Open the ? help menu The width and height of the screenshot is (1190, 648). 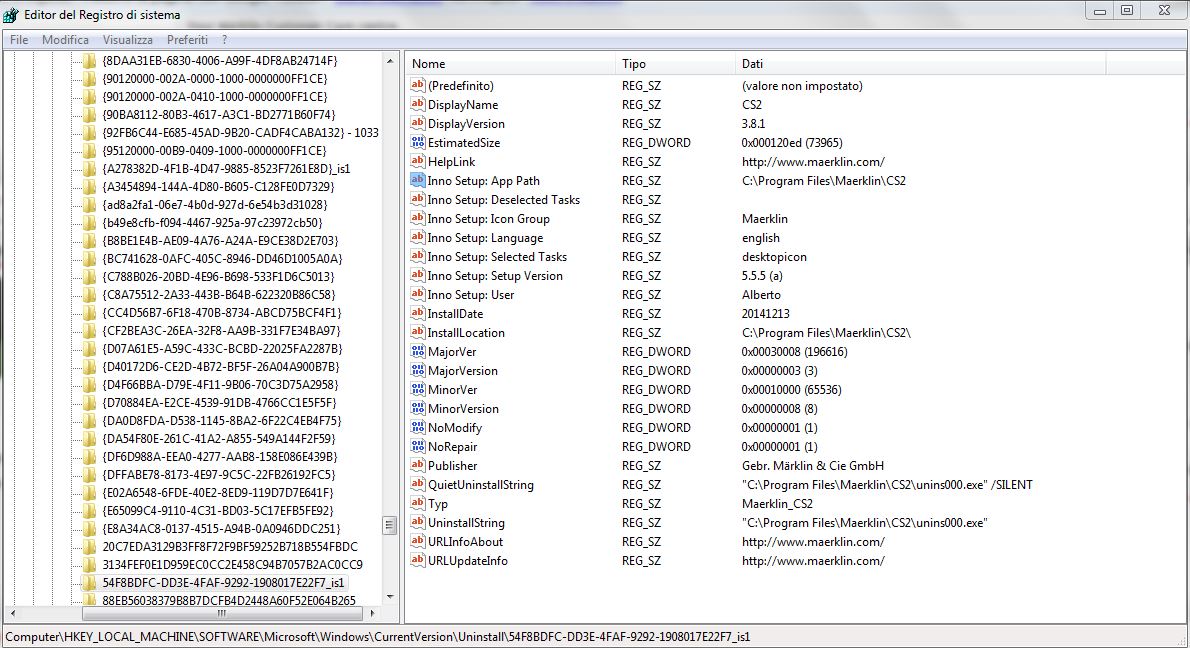225,39
